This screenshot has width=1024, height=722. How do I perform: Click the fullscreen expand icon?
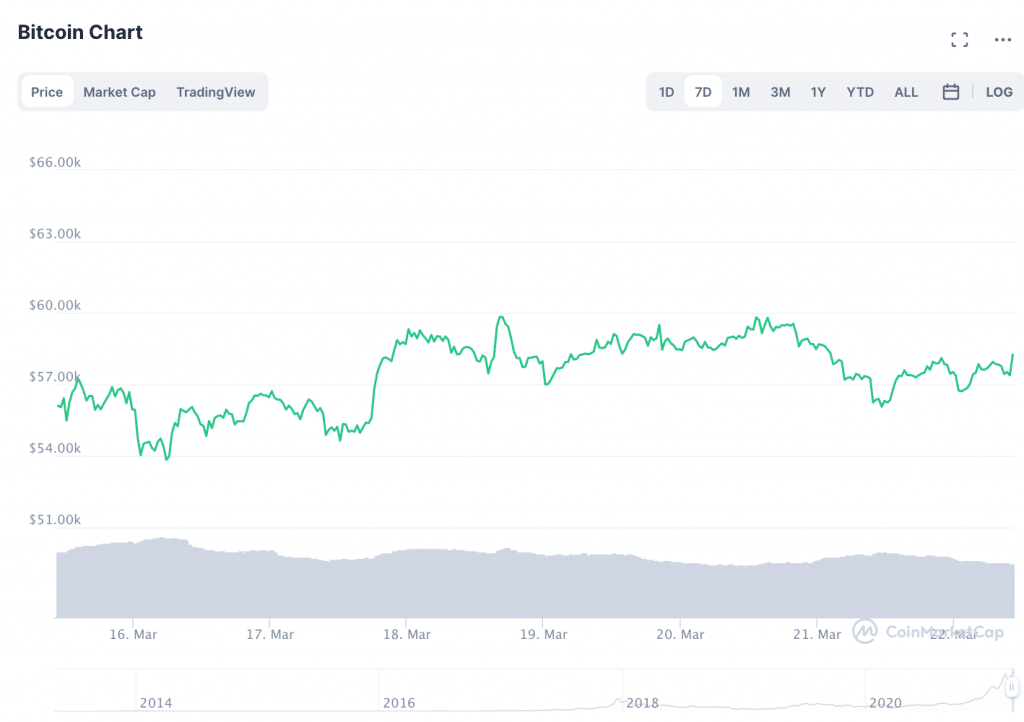(960, 40)
